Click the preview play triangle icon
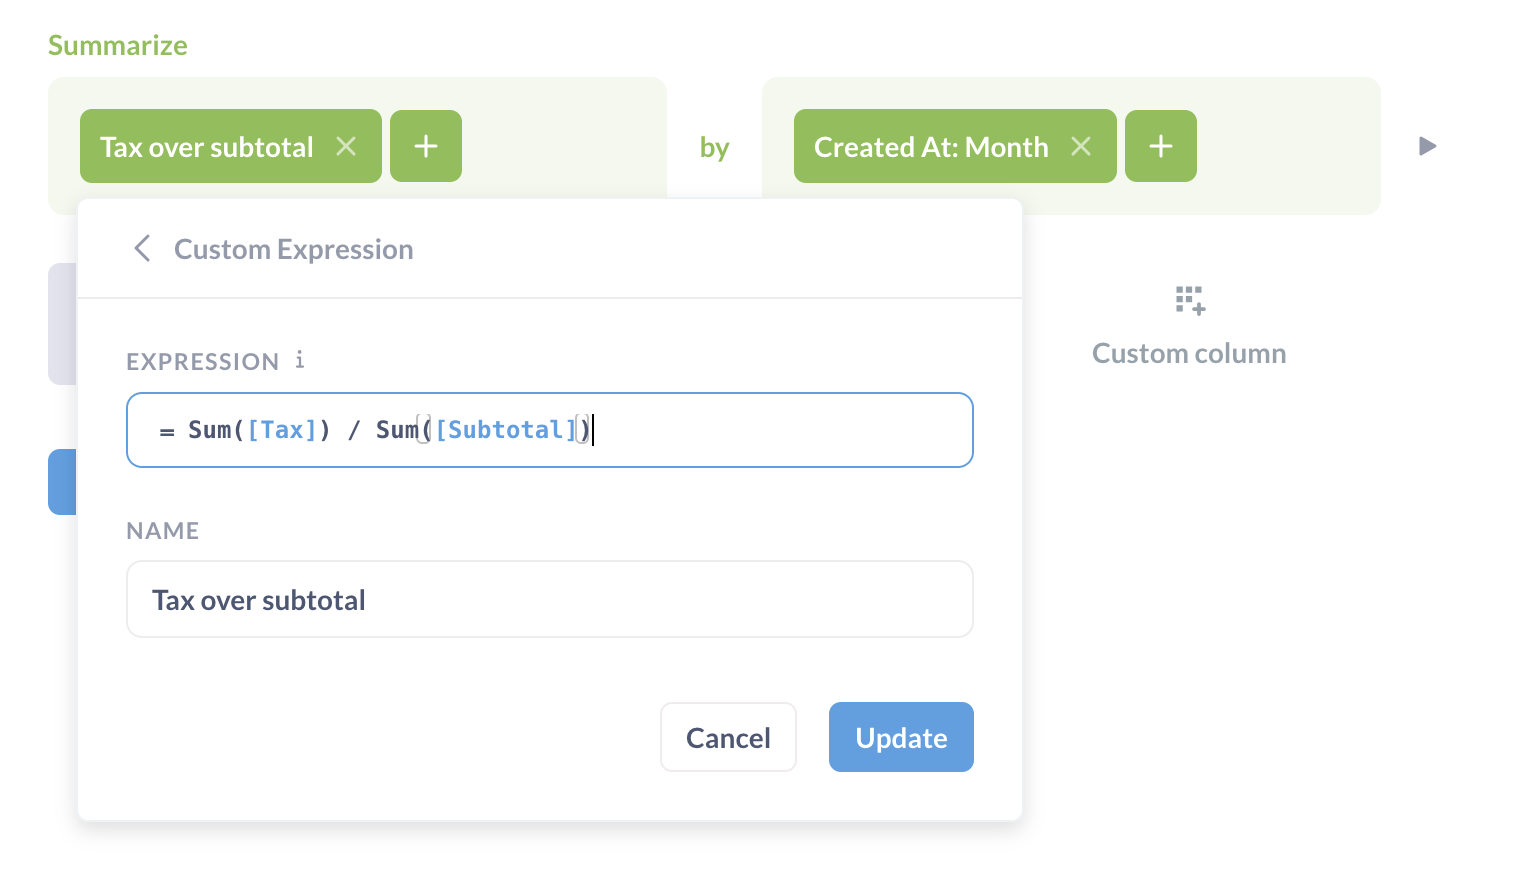Viewport: 1516px width, 886px height. 1427,147
